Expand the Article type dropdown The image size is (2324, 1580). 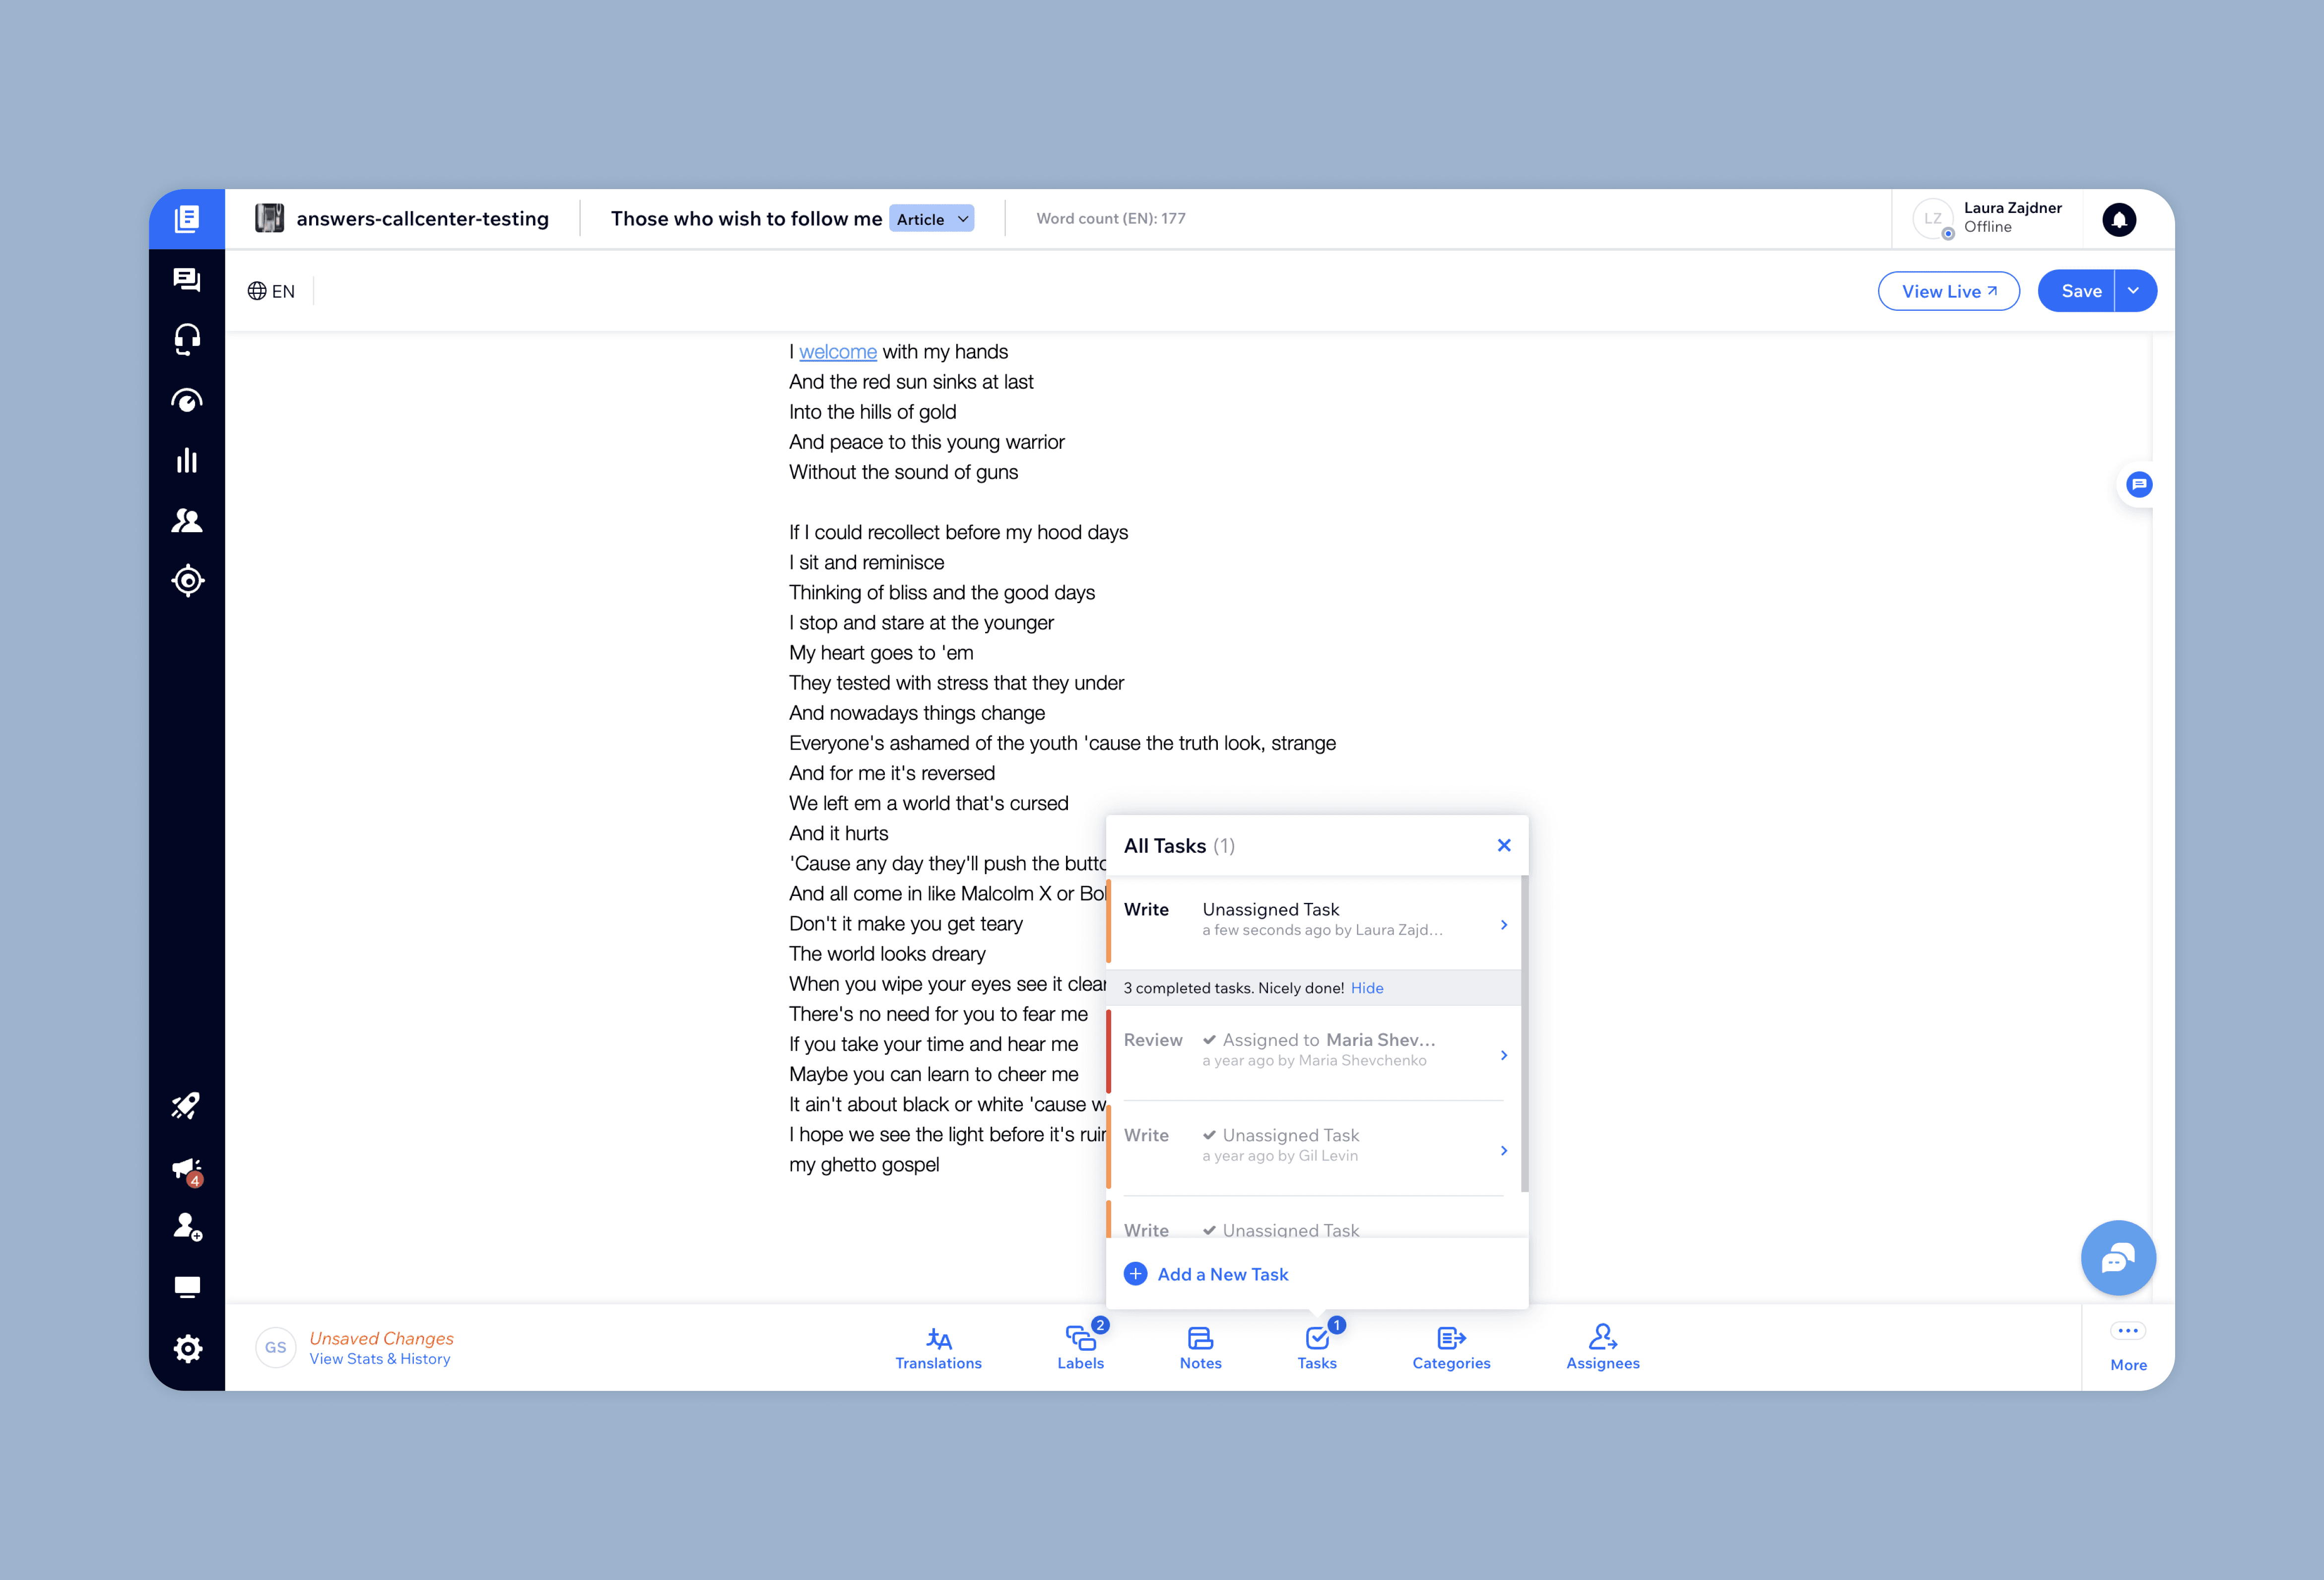pyautogui.click(x=931, y=219)
